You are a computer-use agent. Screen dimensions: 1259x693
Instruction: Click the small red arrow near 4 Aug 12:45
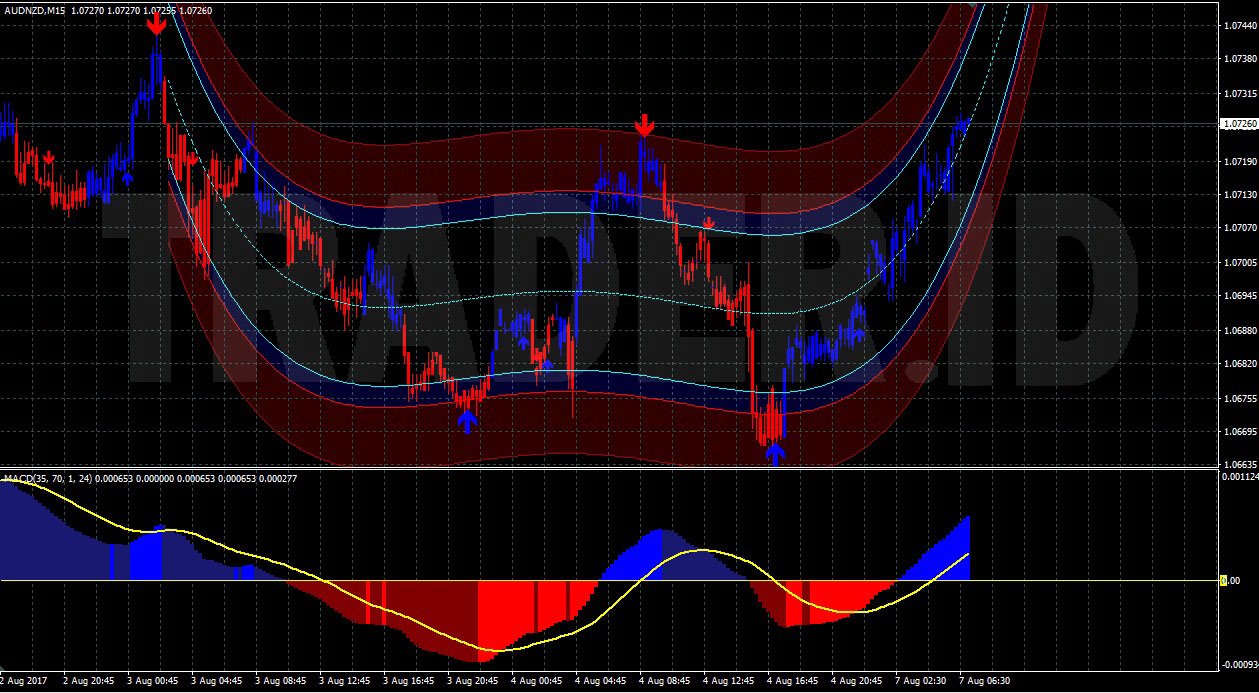(x=708, y=222)
